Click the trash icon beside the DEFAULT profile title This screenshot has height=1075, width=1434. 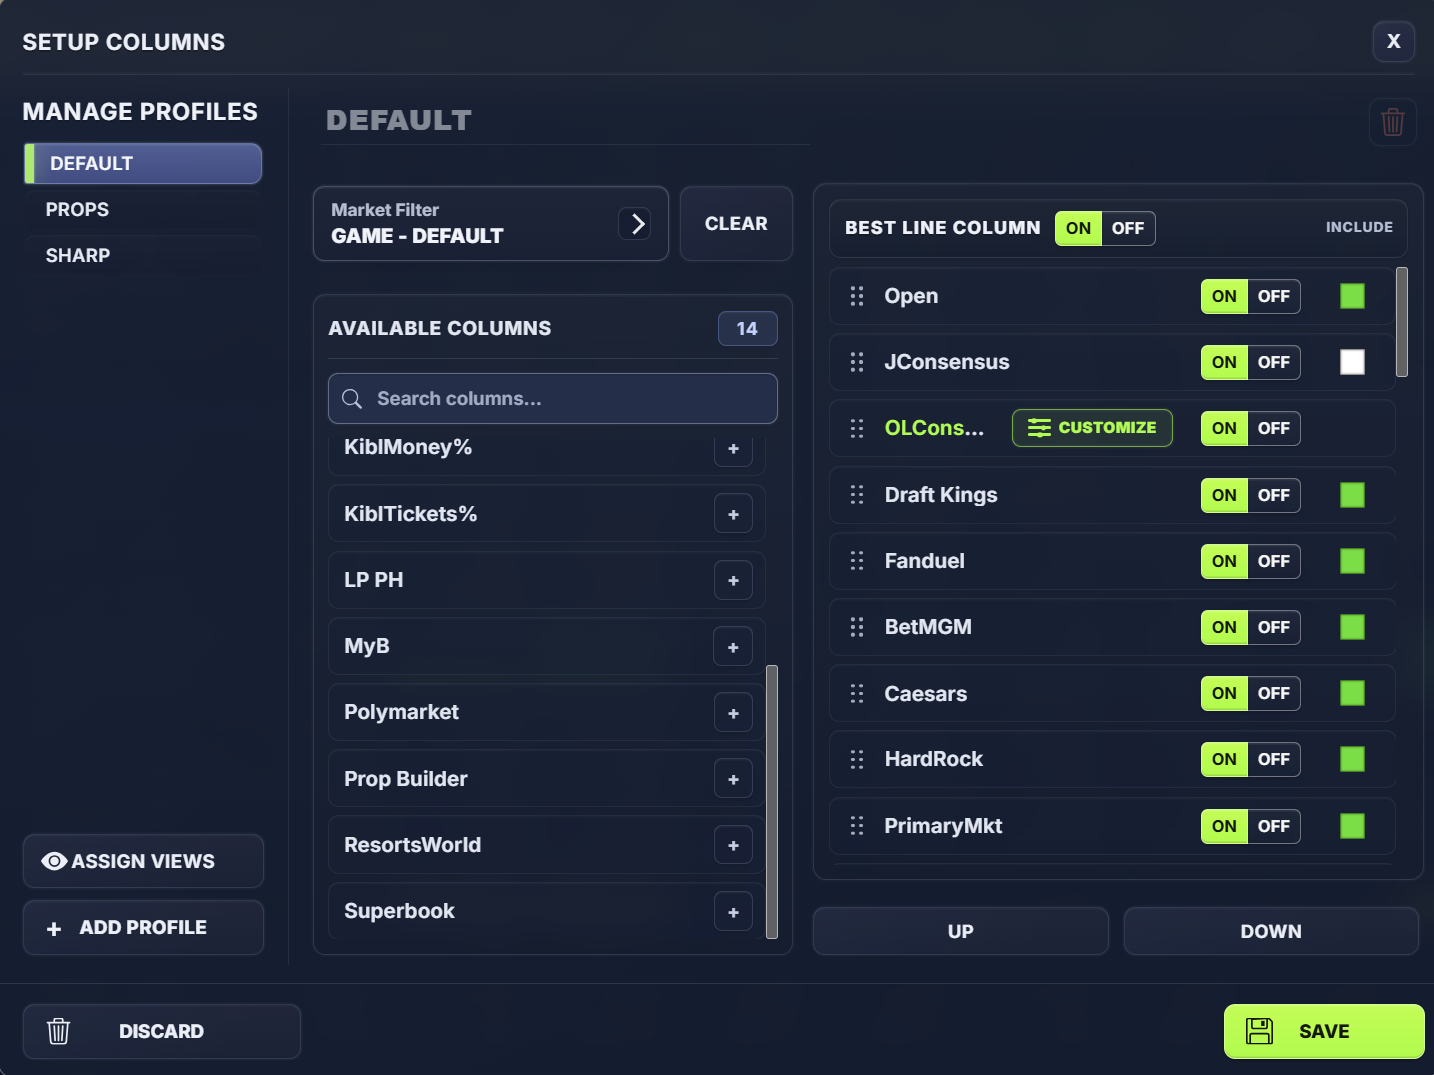pyautogui.click(x=1392, y=122)
